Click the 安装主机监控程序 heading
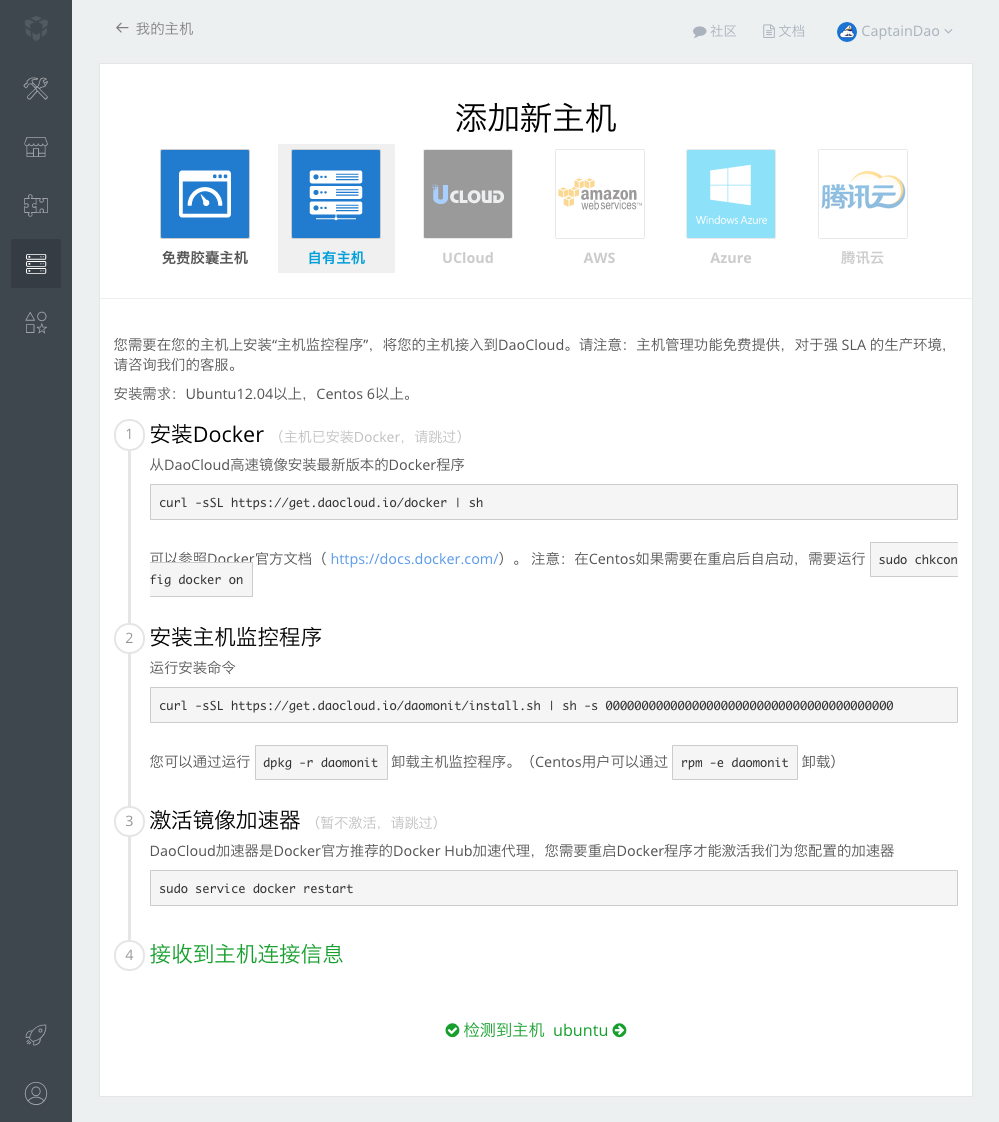Image resolution: width=999 pixels, height=1122 pixels. click(235, 637)
